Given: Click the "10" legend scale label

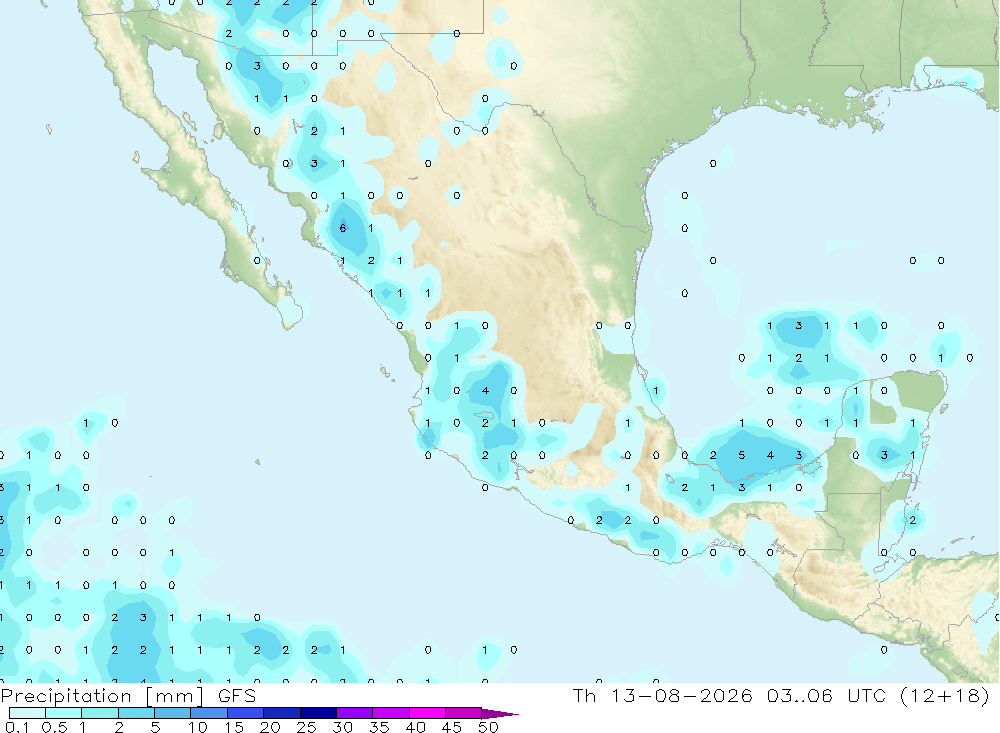Looking at the screenshot, I should [x=198, y=727].
